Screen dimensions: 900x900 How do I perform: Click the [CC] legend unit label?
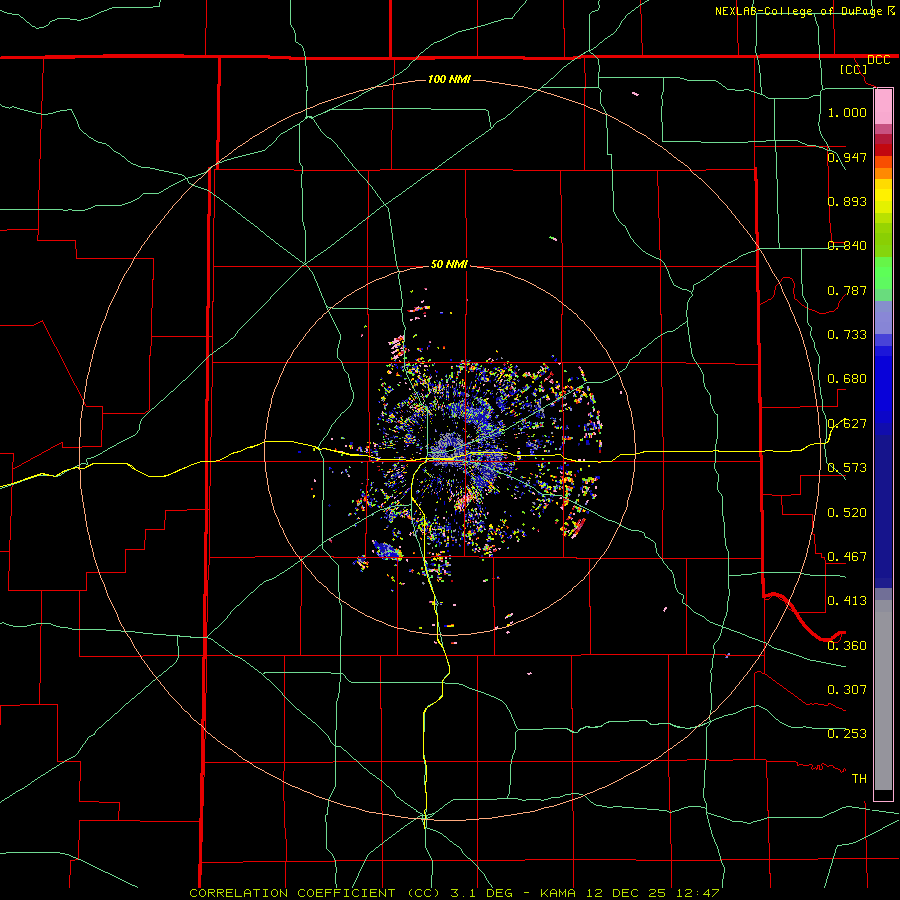coord(854,69)
